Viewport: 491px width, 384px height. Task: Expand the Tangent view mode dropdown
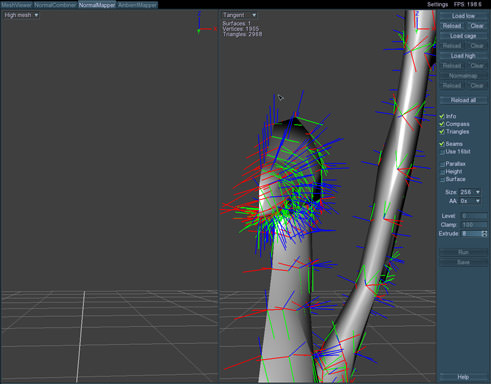pos(254,15)
